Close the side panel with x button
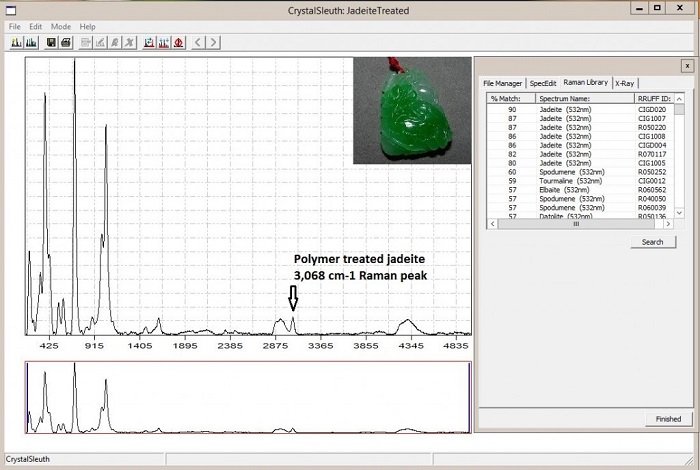This screenshot has width=700, height=470. (687, 65)
